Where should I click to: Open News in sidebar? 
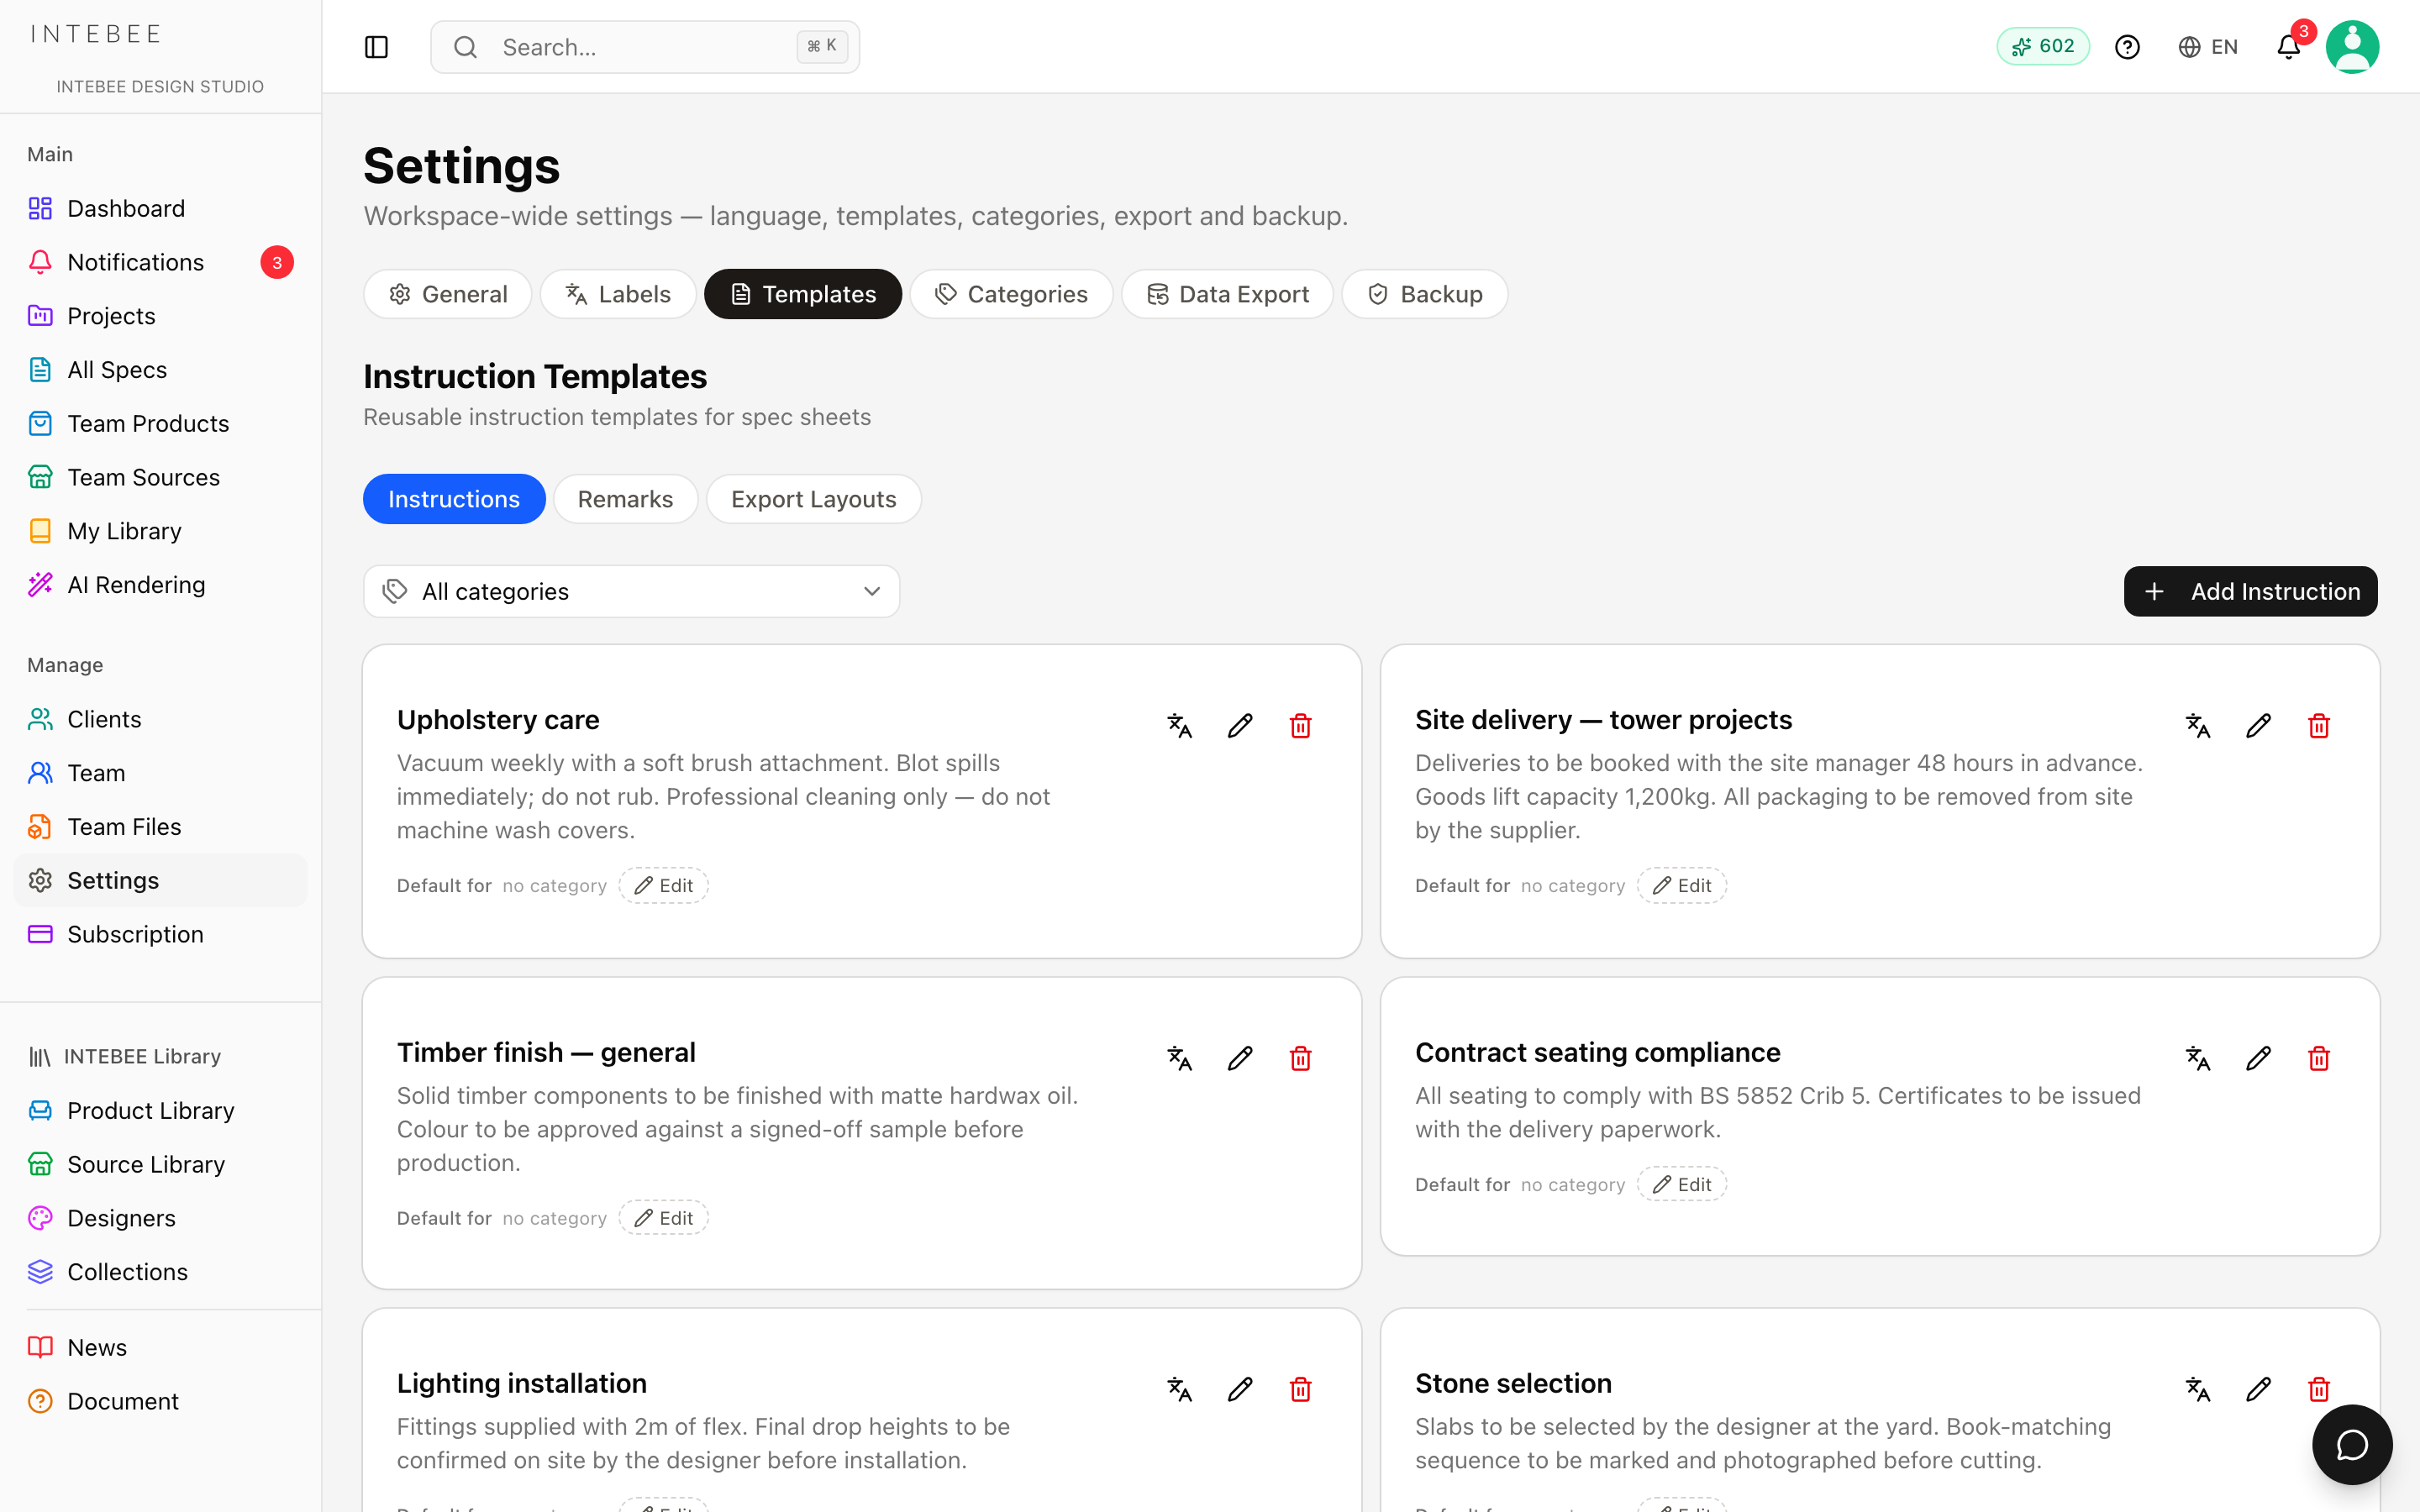160,1347
